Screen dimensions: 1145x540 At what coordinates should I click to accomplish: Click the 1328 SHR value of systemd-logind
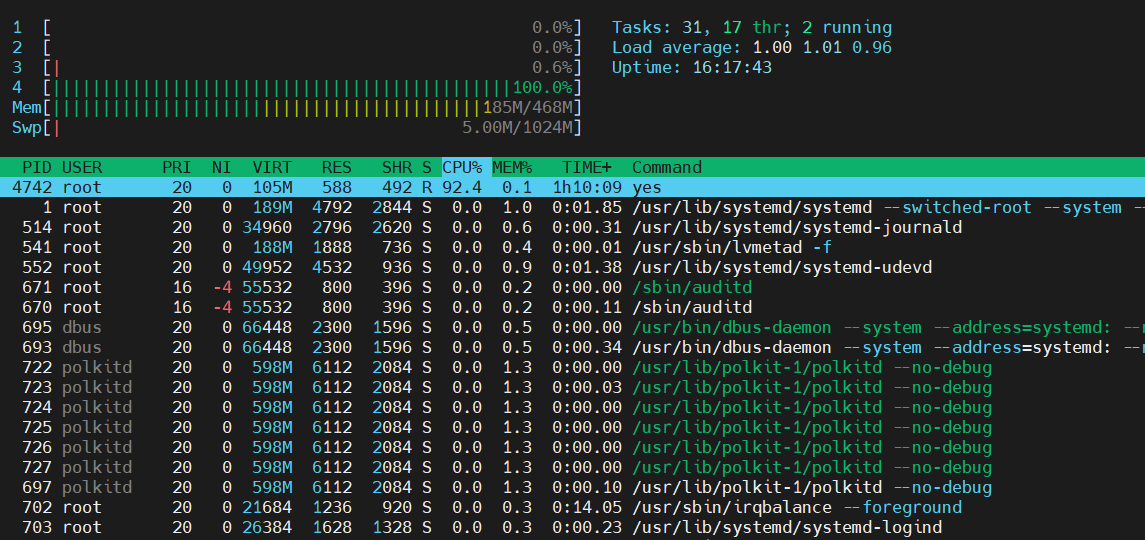(x=392, y=527)
